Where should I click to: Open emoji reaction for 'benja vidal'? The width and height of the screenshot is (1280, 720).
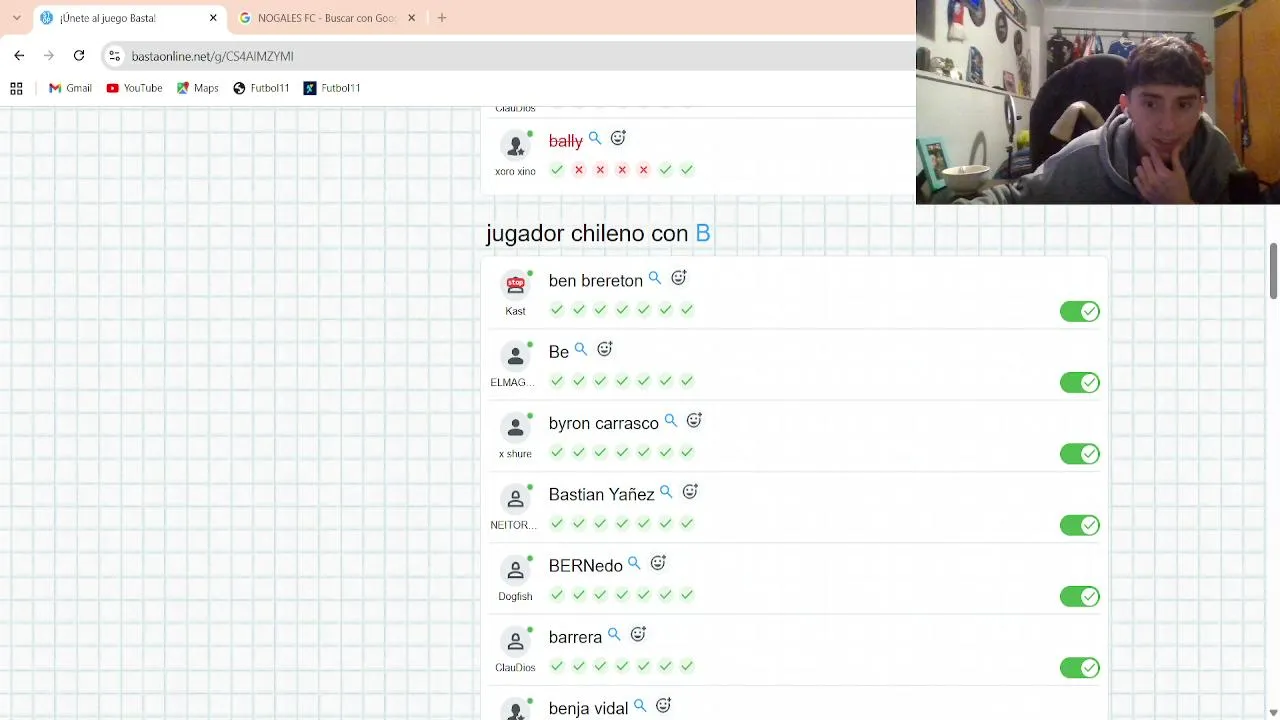(663, 705)
